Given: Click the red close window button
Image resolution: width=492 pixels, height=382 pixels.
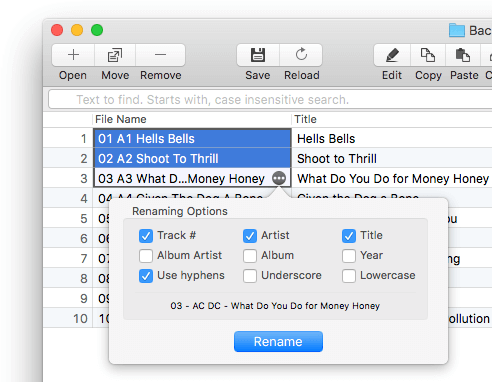Looking at the screenshot, I should (x=57, y=30).
